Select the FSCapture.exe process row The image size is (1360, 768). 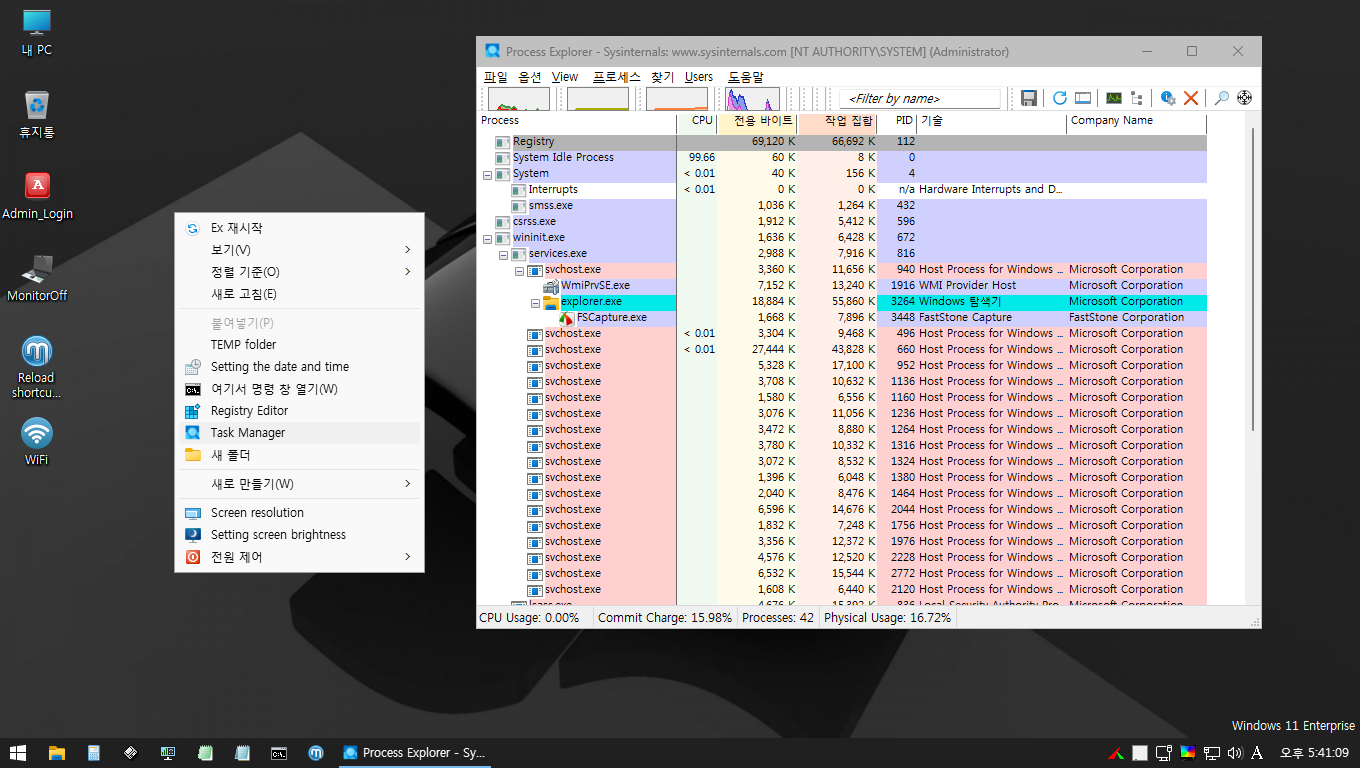(x=842, y=318)
